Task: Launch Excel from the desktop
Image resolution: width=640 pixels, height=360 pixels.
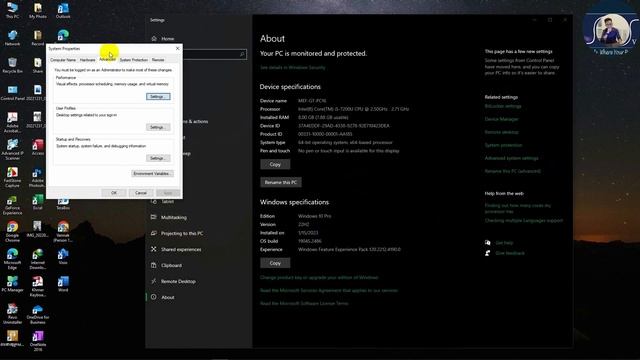Action: click(38, 202)
